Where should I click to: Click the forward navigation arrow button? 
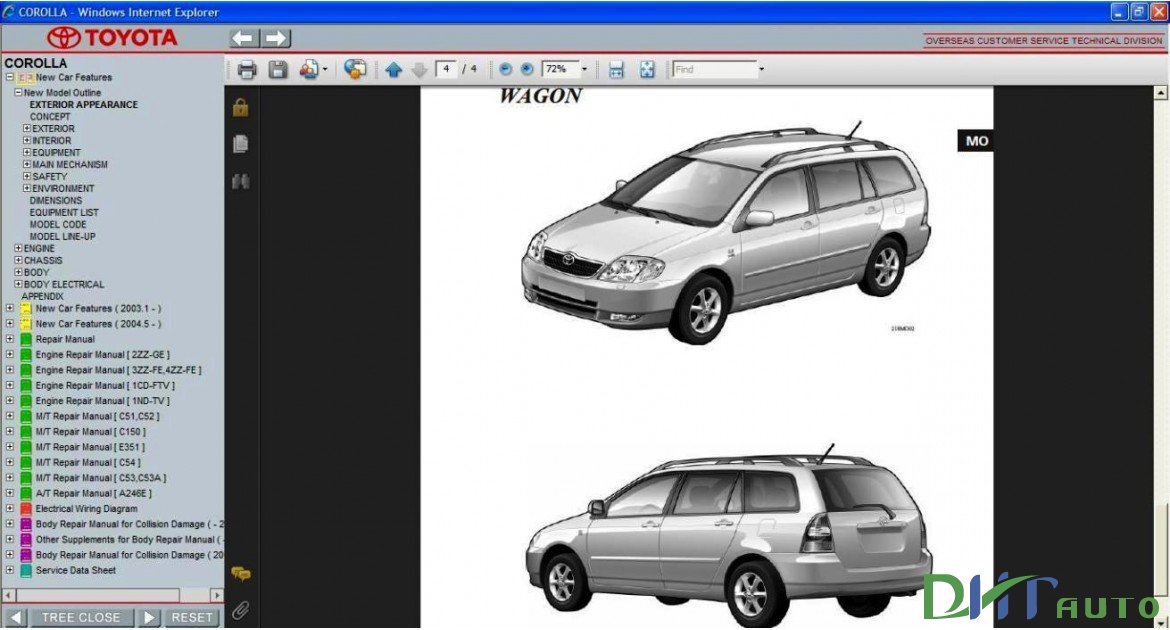tap(275, 38)
